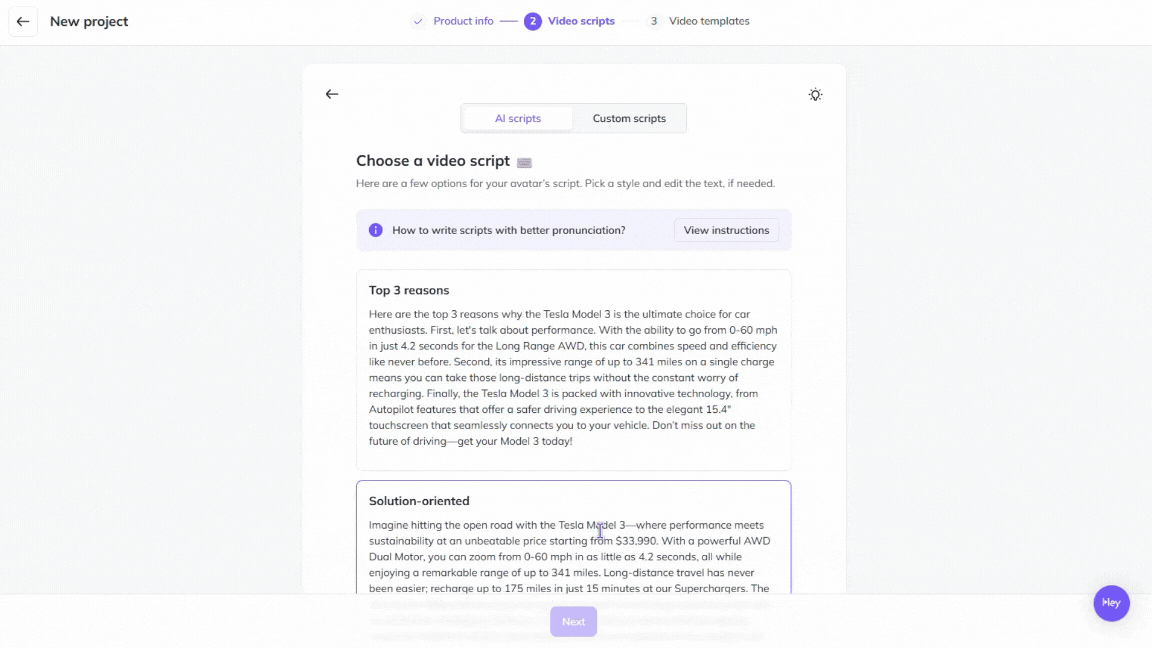Edit the Solution-oriented script text
The width and height of the screenshot is (1152, 648).
573,557
